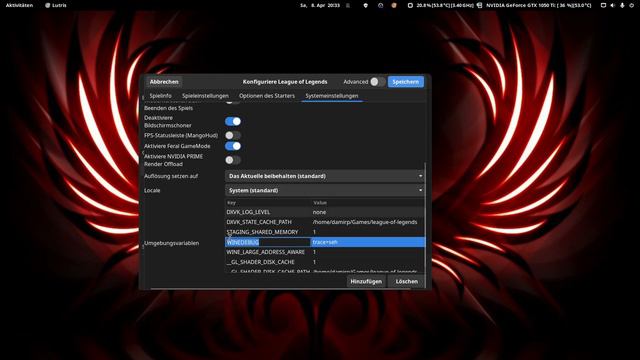The width and height of the screenshot is (640, 360).
Task: Open the date and time clock menu
Action: 320,5
